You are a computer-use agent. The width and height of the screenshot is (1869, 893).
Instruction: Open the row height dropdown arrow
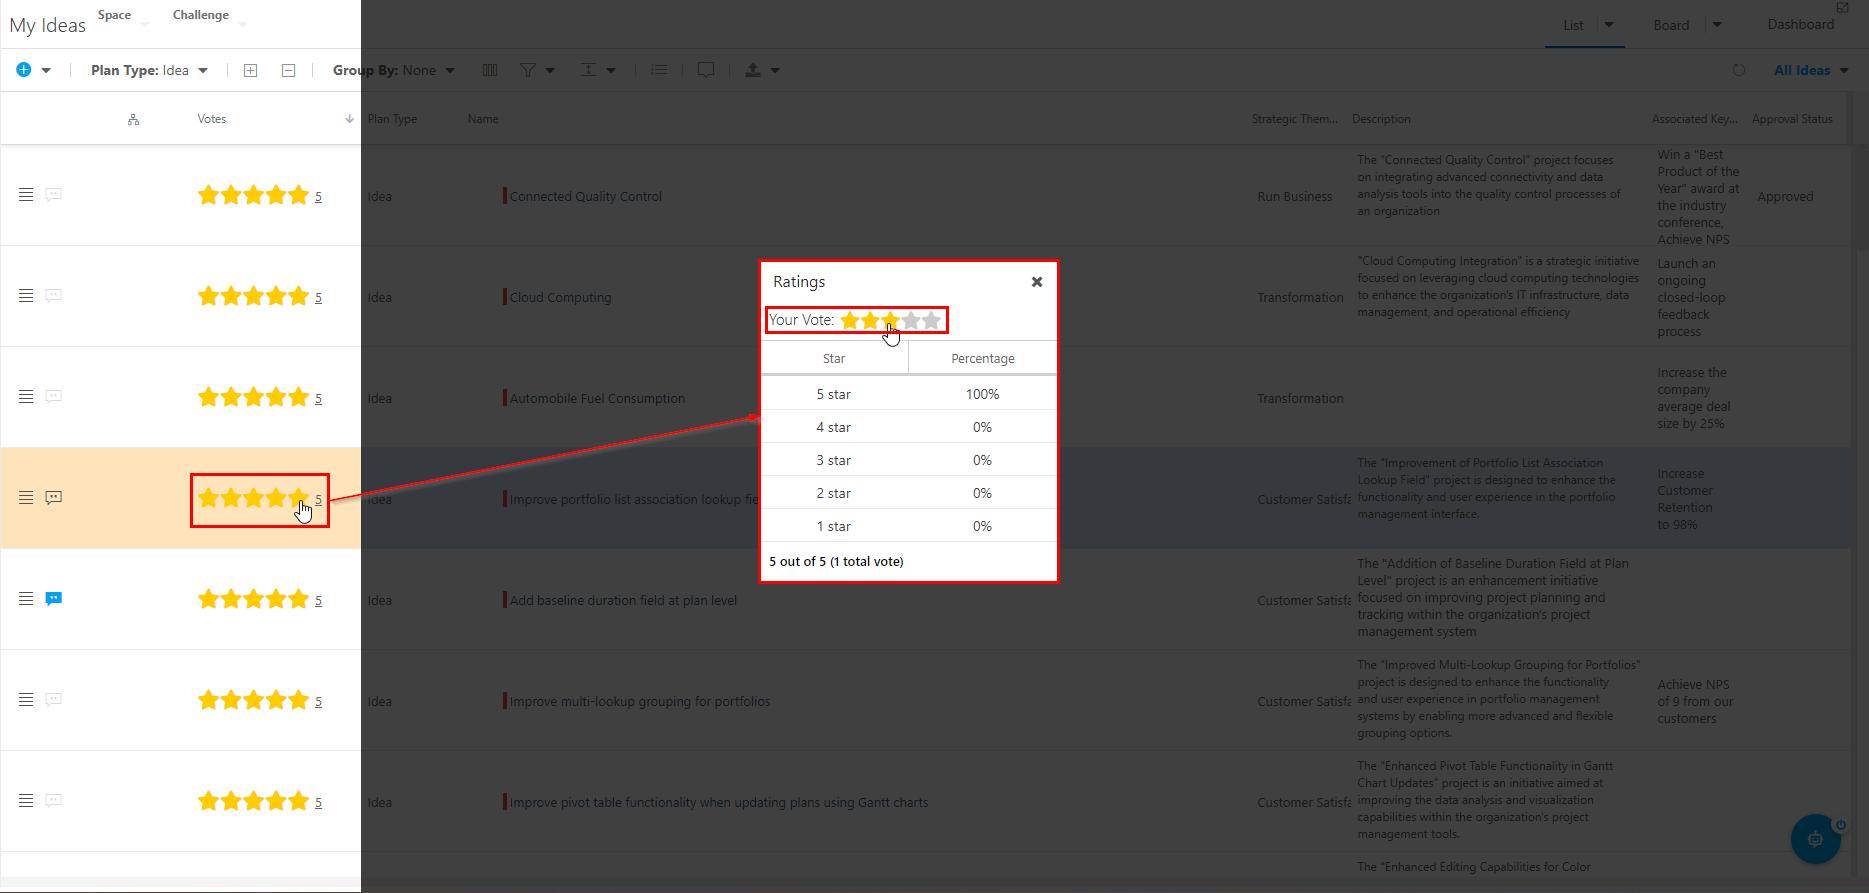[x=611, y=70]
